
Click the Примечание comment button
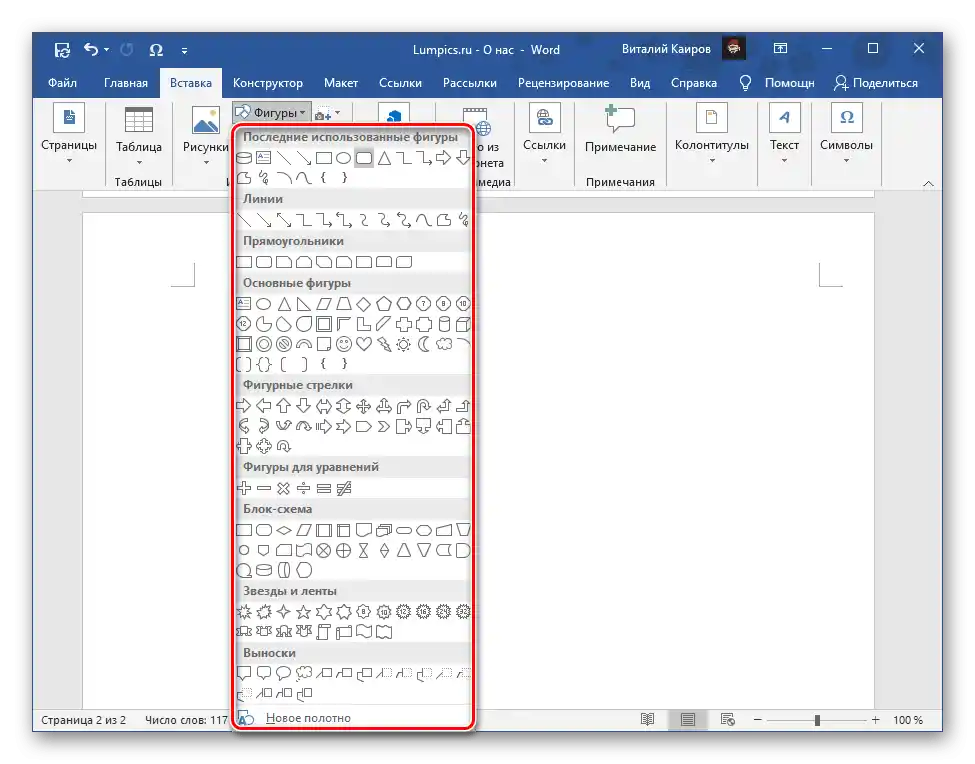[x=620, y=129]
